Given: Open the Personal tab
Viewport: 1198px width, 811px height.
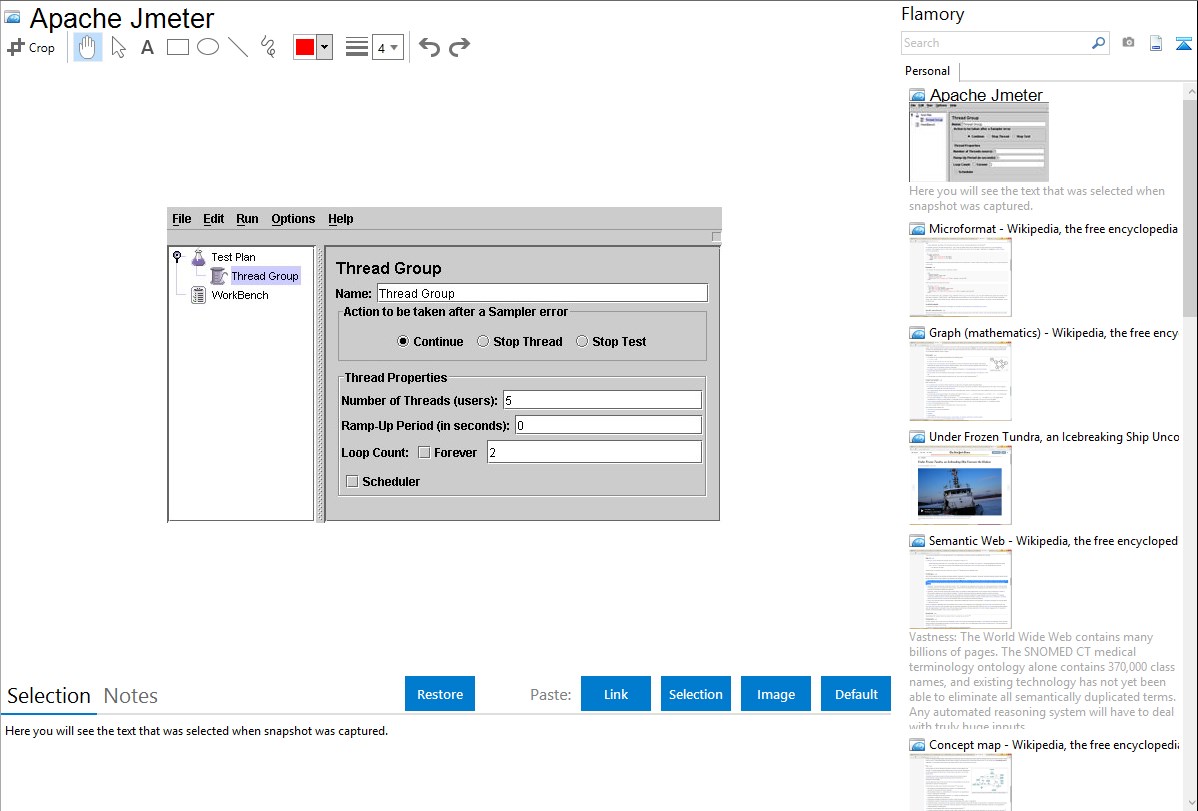Looking at the screenshot, I should pos(927,71).
